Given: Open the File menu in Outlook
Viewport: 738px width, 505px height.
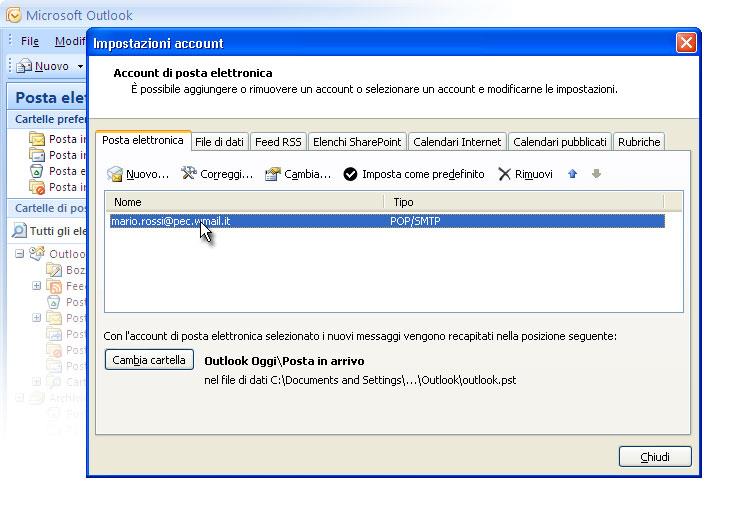Looking at the screenshot, I should pyautogui.click(x=30, y=41).
